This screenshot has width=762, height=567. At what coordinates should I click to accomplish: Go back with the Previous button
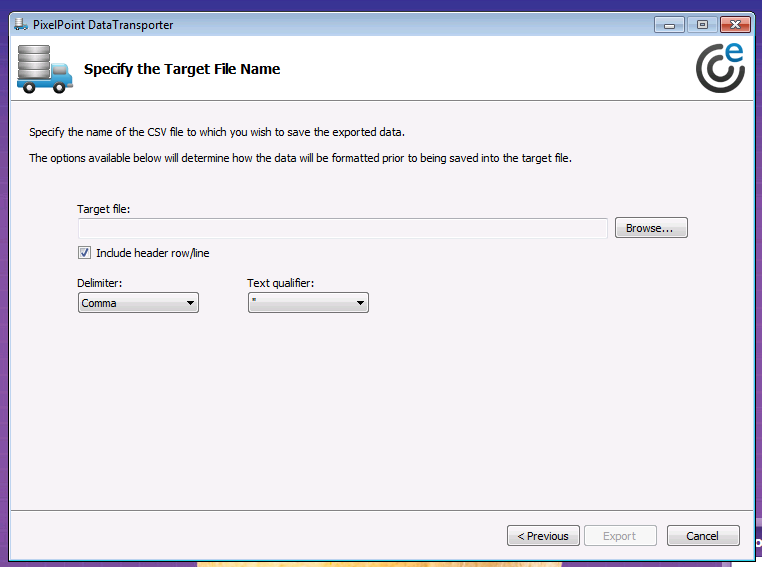tap(543, 536)
